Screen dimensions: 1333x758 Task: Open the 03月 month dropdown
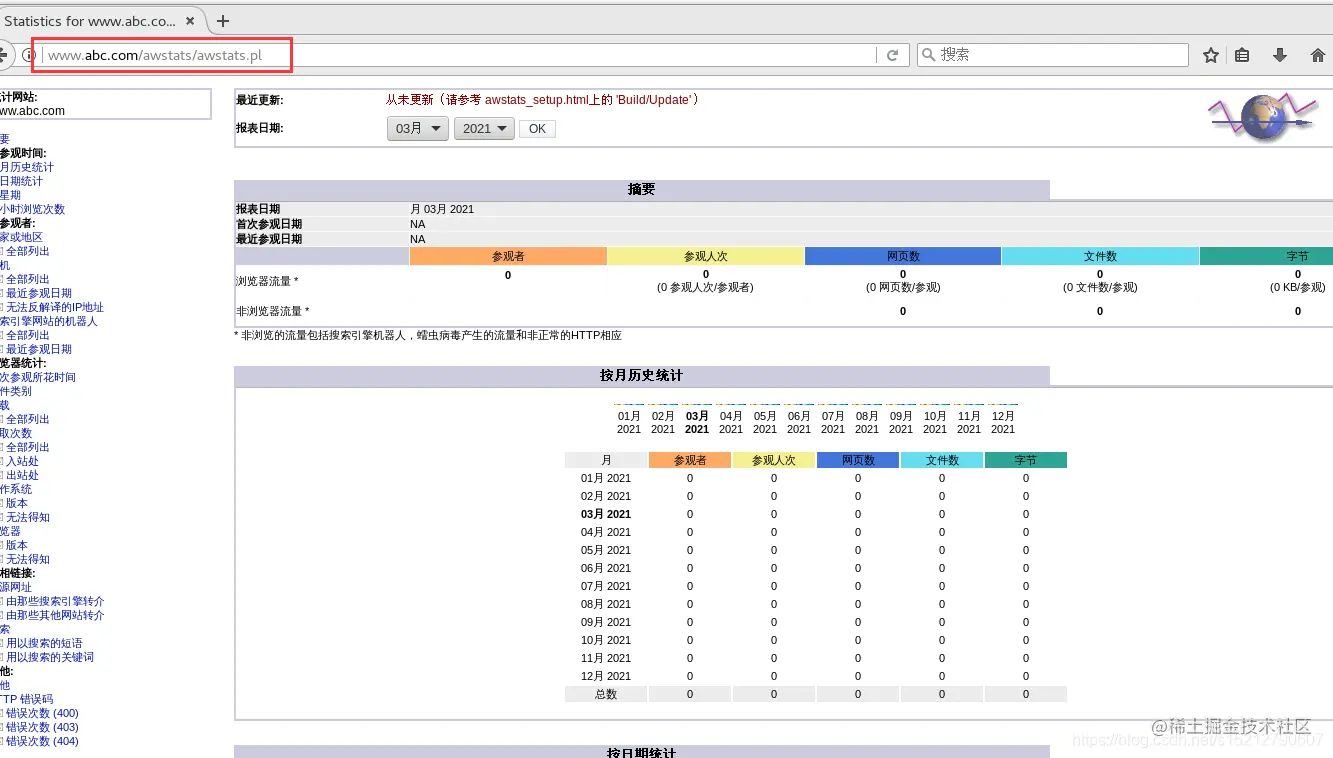tap(418, 129)
